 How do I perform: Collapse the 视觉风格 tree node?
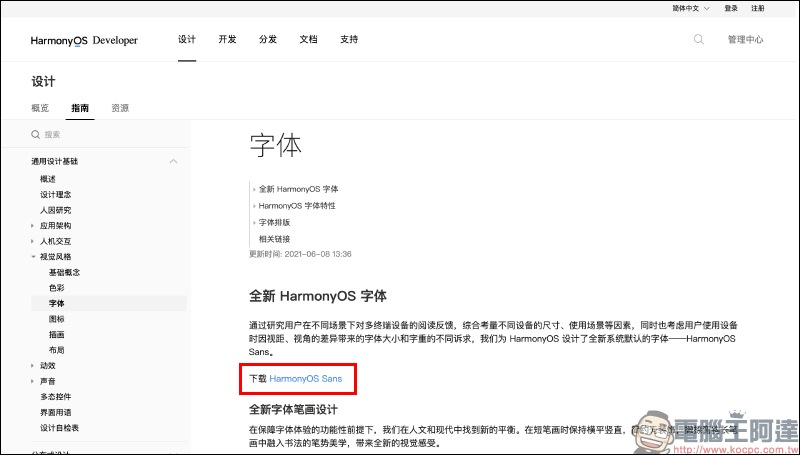coord(33,257)
